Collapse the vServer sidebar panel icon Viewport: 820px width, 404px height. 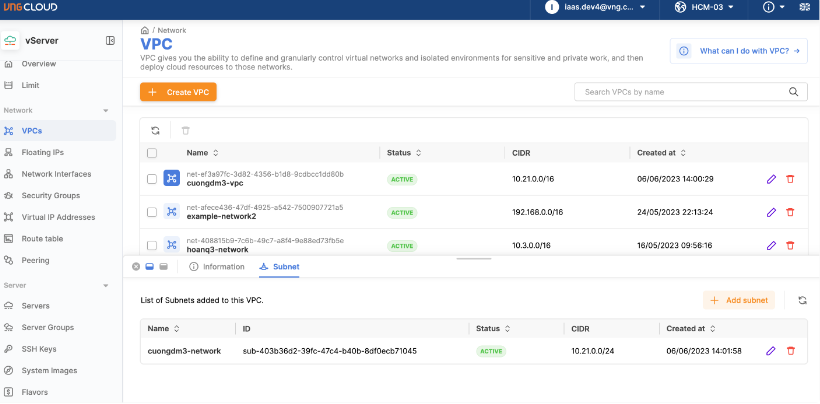(x=110, y=40)
